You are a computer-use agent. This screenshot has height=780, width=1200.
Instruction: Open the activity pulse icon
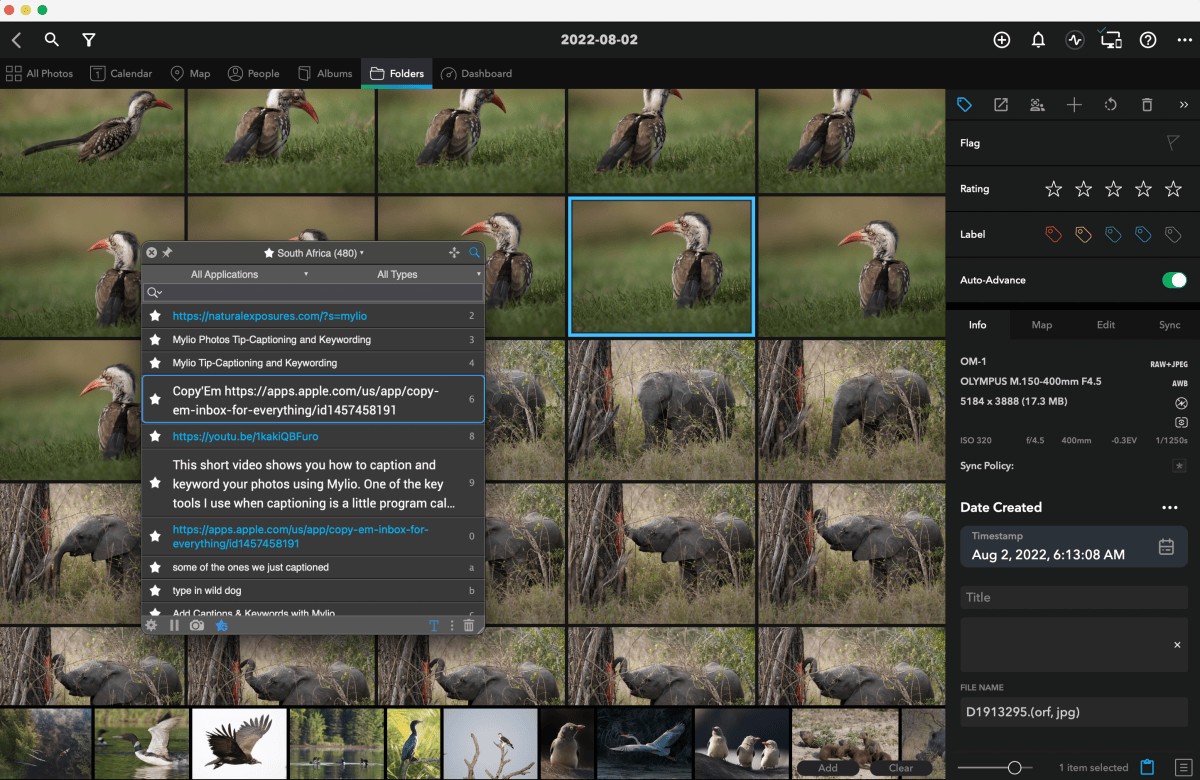[1075, 40]
